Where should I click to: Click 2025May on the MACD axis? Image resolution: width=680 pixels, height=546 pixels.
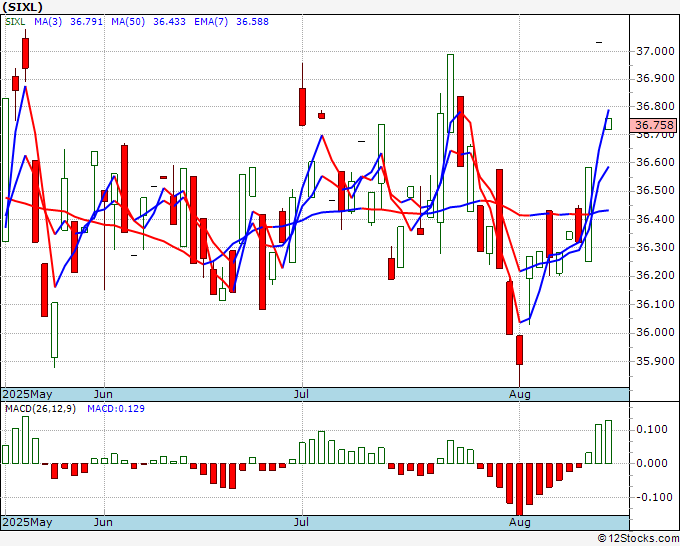[27, 522]
